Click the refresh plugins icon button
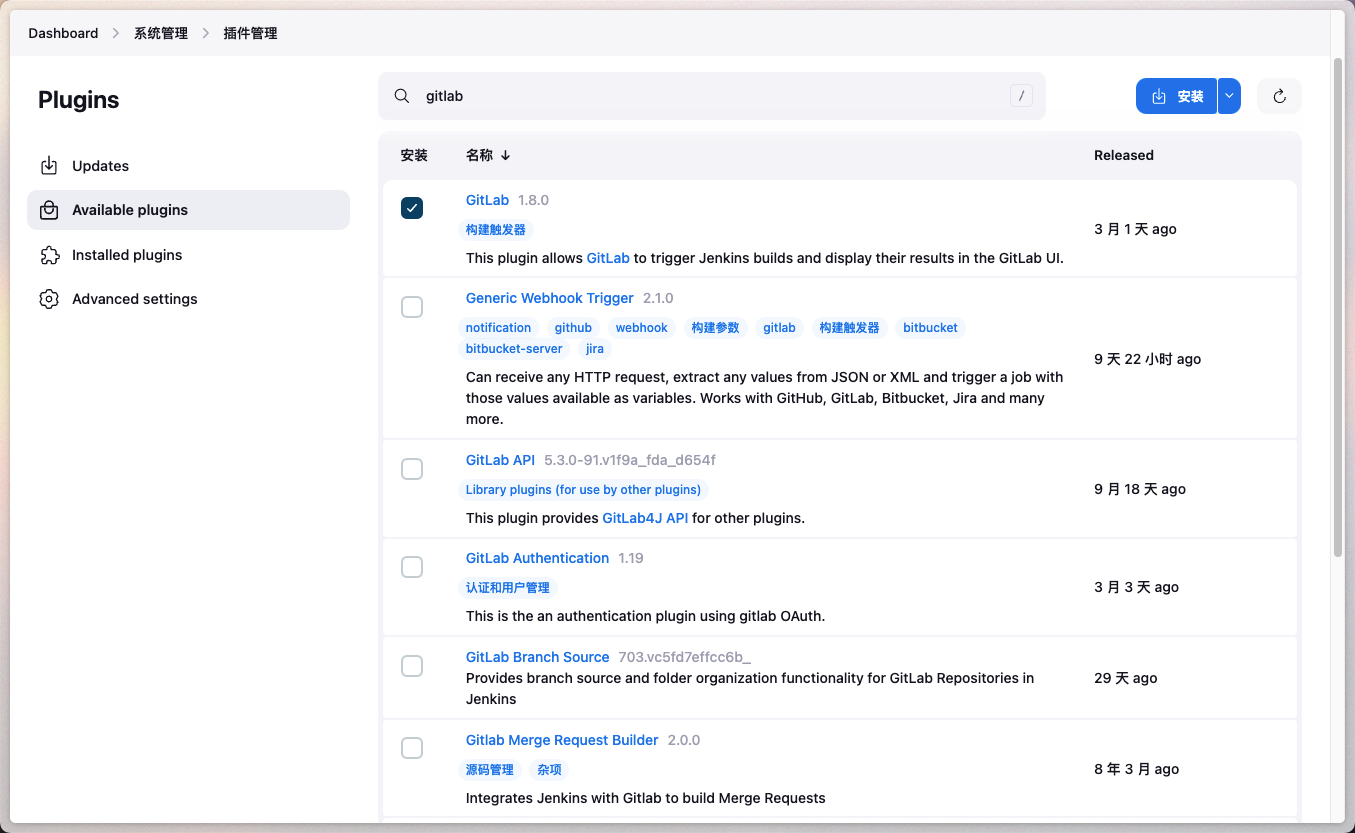This screenshot has width=1355, height=833. click(1279, 96)
